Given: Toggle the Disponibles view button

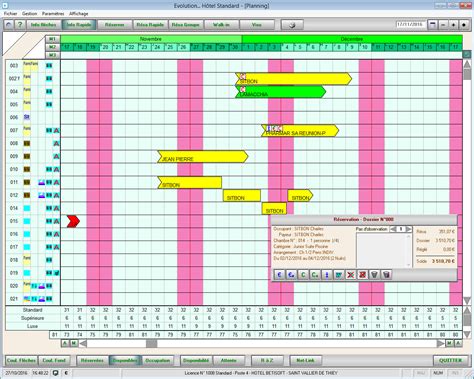Looking at the screenshot, I should [125, 360].
